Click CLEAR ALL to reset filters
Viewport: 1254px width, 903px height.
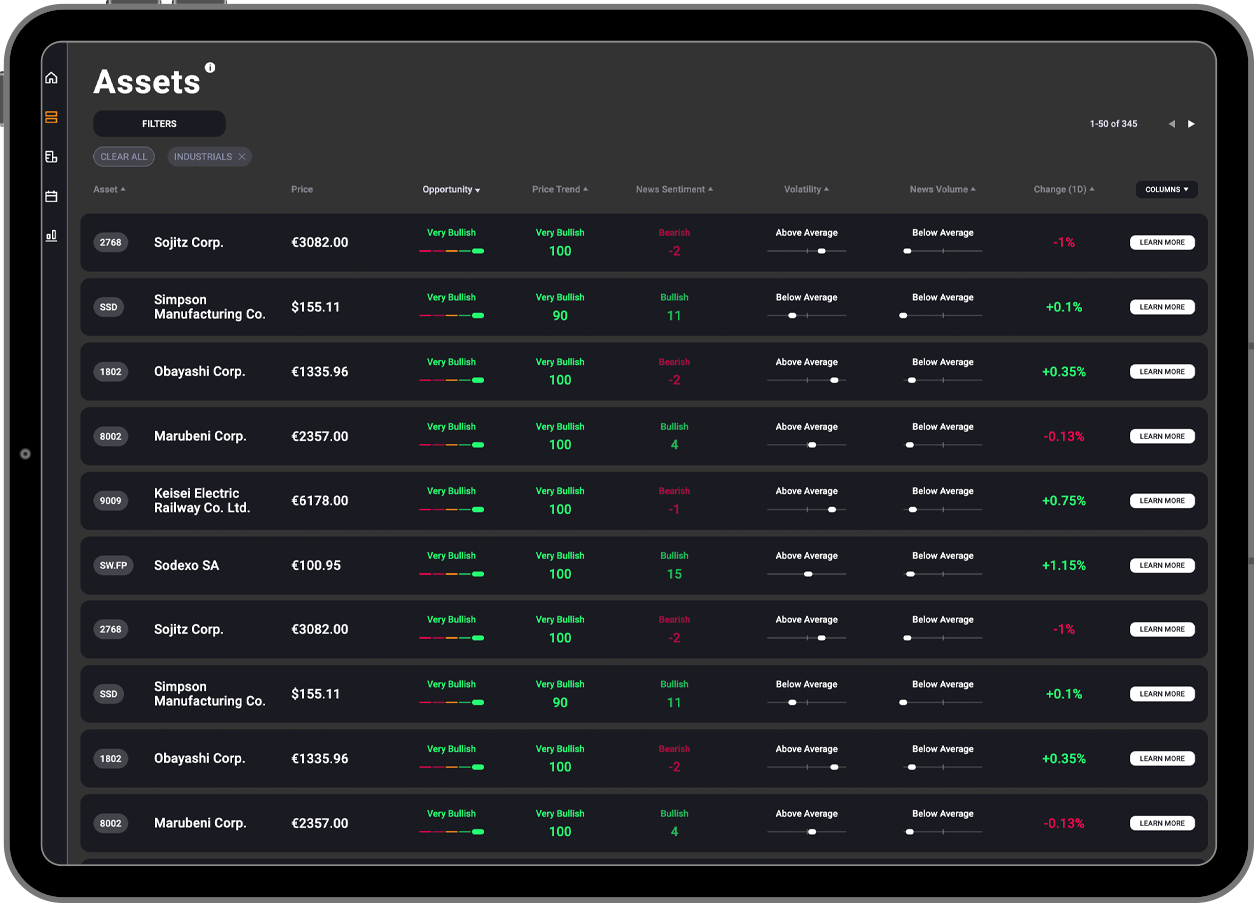tap(123, 157)
